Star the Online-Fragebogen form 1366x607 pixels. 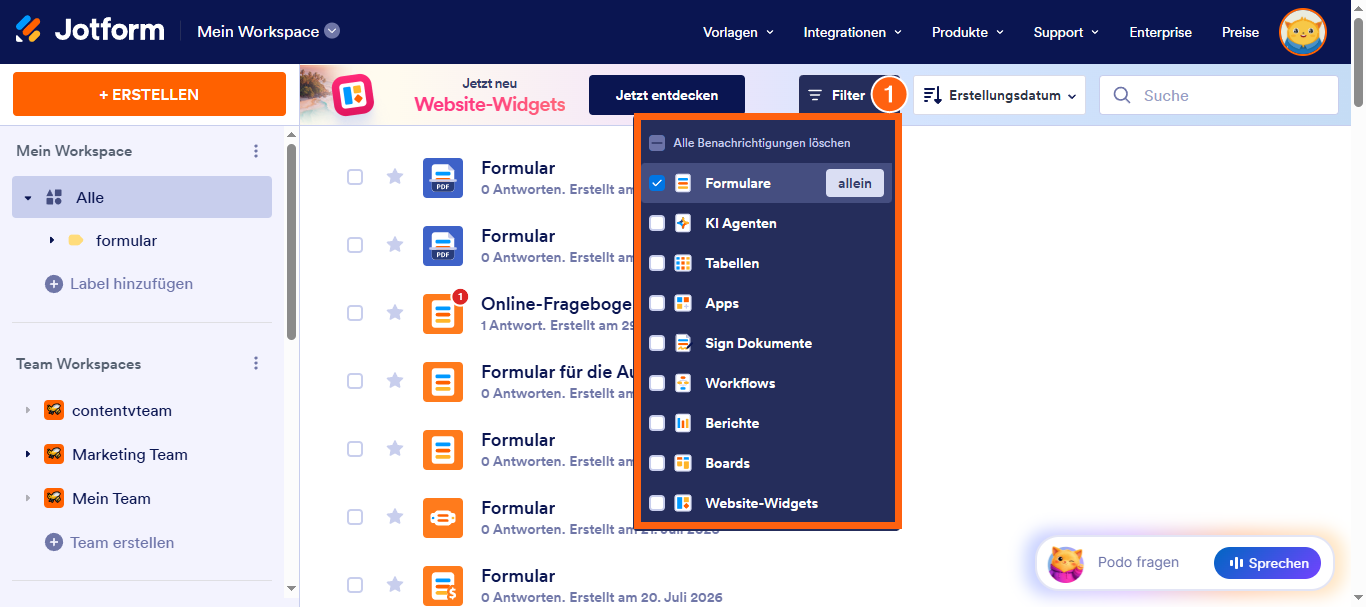(395, 312)
